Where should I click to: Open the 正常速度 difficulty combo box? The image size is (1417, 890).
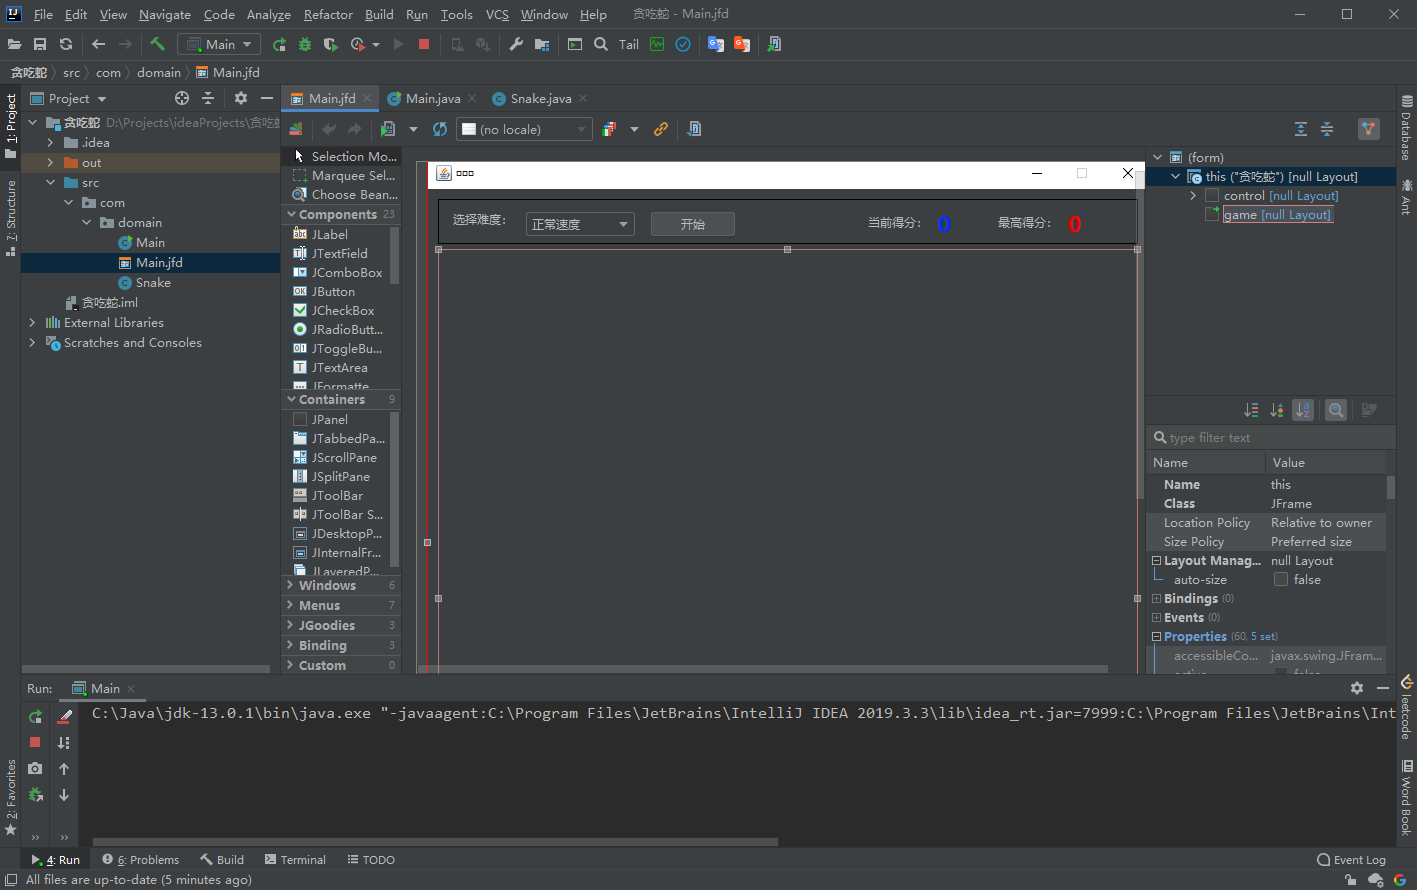click(x=580, y=224)
